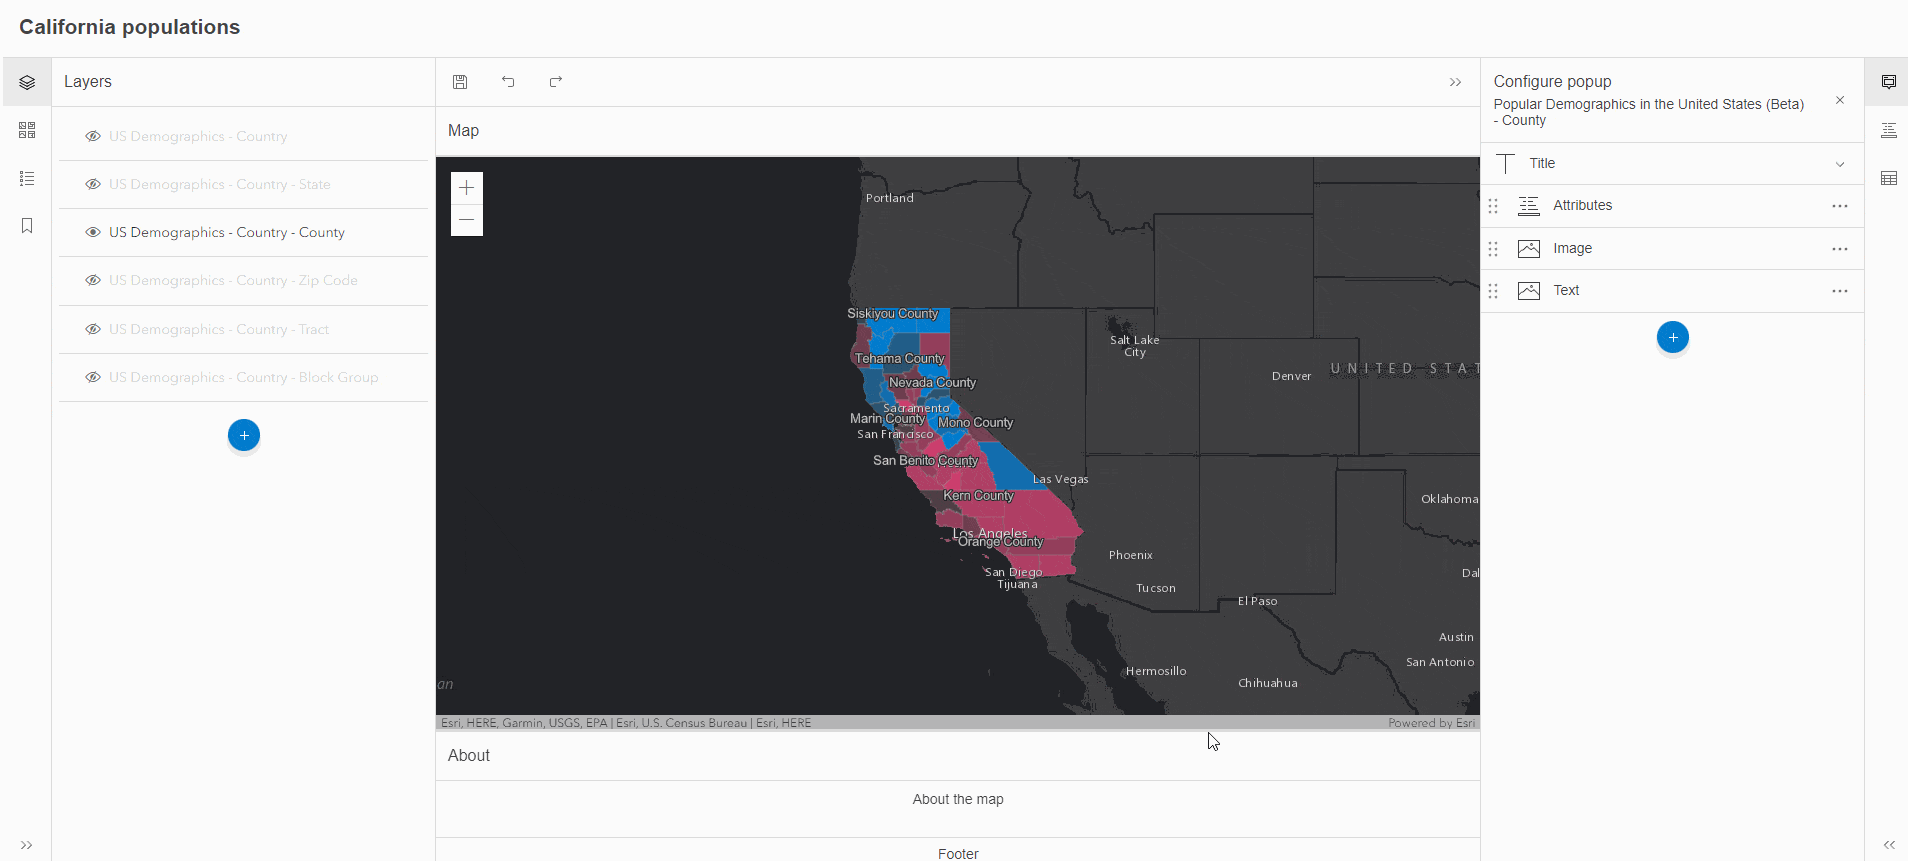Collapse the map toolbar double-chevron

(1455, 82)
